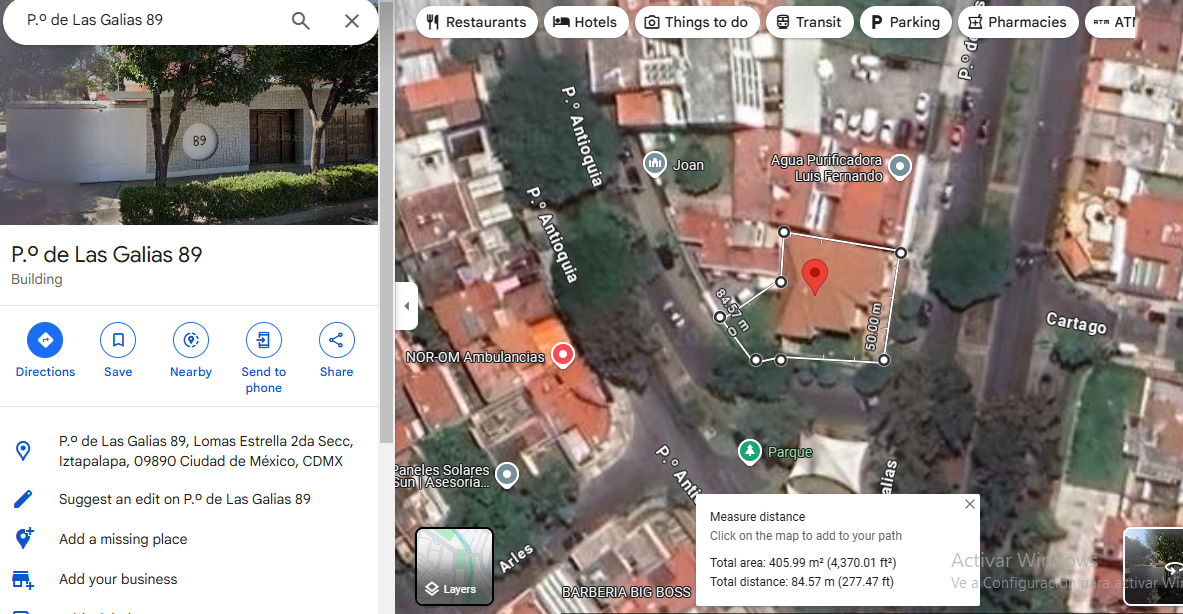Share this location
Image resolution: width=1183 pixels, height=614 pixels.
click(336, 350)
